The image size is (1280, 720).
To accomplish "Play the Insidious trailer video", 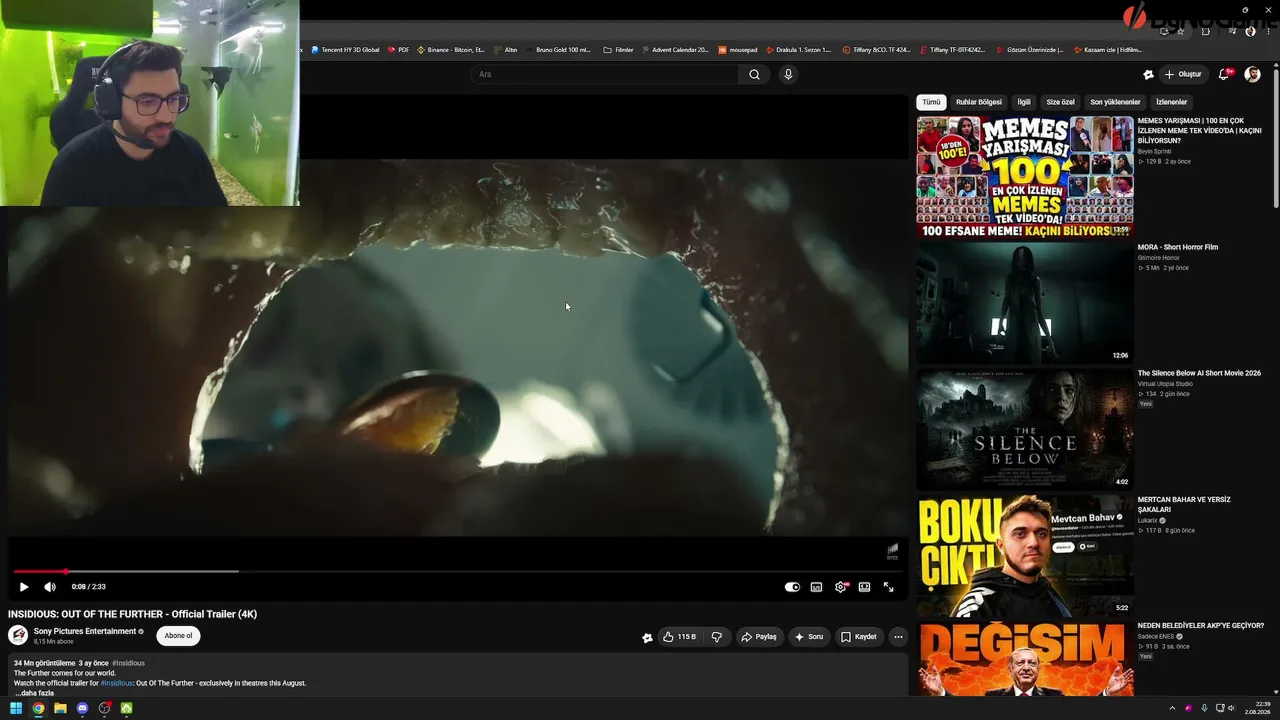I will (24, 587).
